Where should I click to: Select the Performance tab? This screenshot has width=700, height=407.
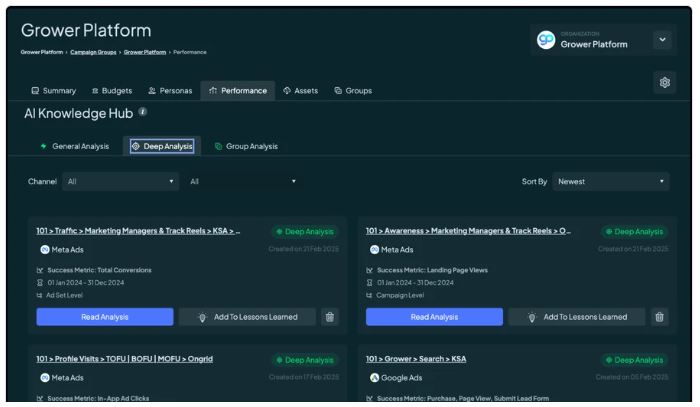(x=238, y=91)
